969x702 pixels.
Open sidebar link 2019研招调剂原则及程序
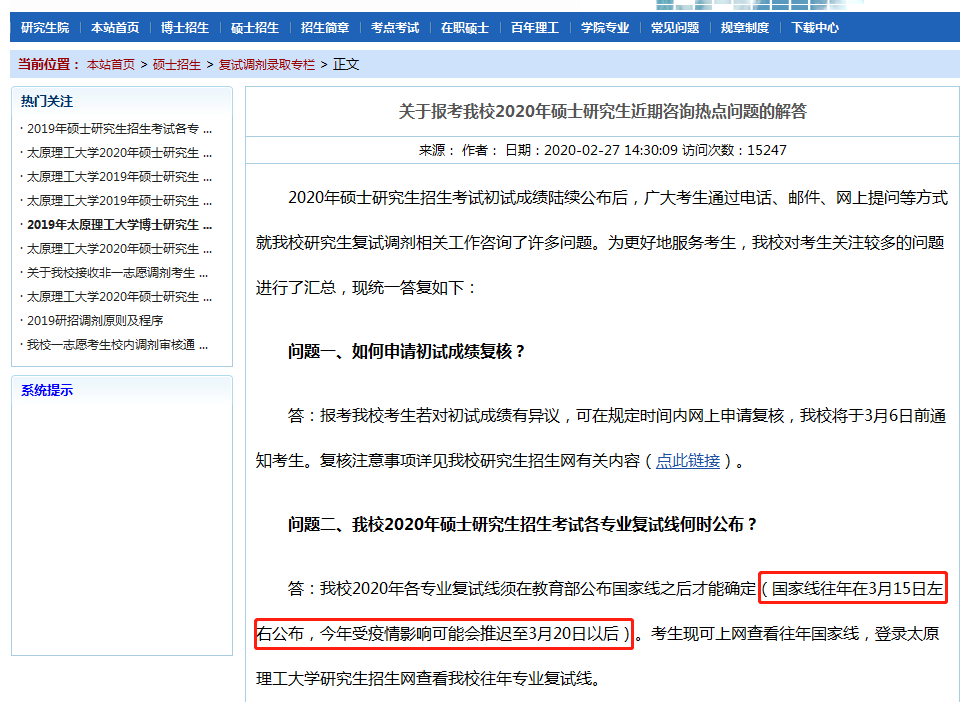pos(95,321)
